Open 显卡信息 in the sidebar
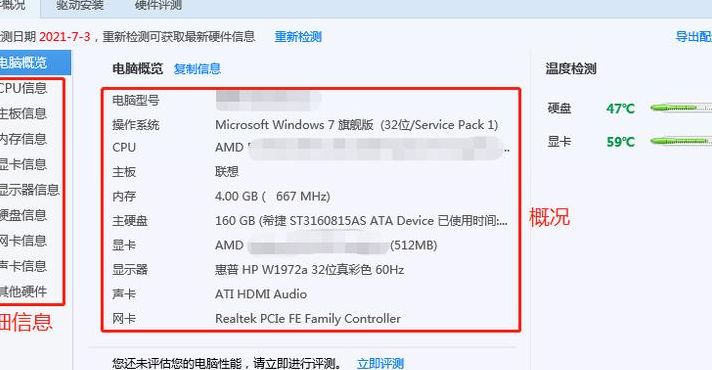This screenshot has width=712, height=370. pos(23,164)
